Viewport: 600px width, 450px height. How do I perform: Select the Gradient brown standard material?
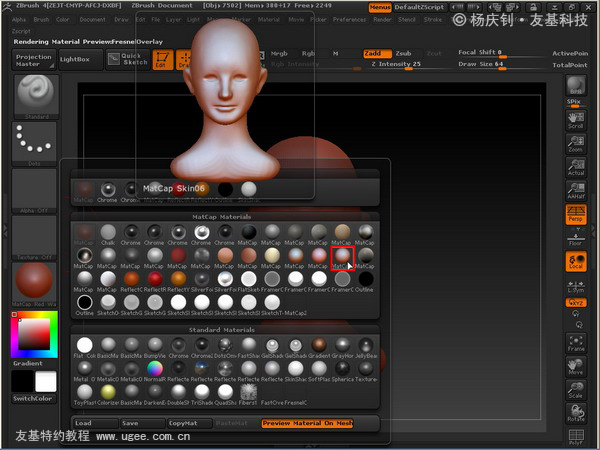[319, 347]
